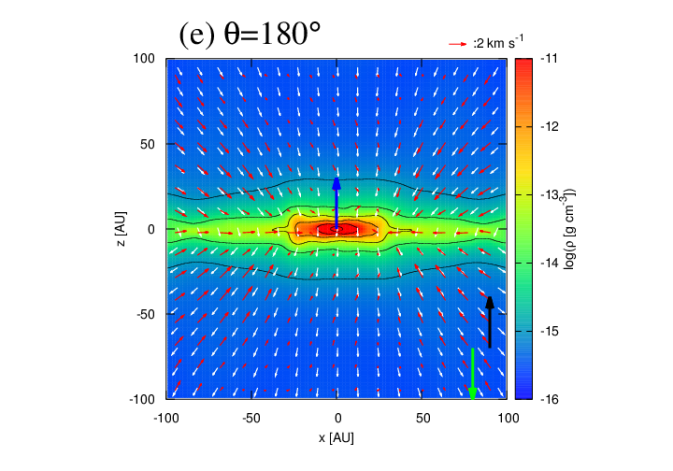673x471 pixels.
Task: Click the "100" tick on the x axis
Action: (x=508, y=418)
